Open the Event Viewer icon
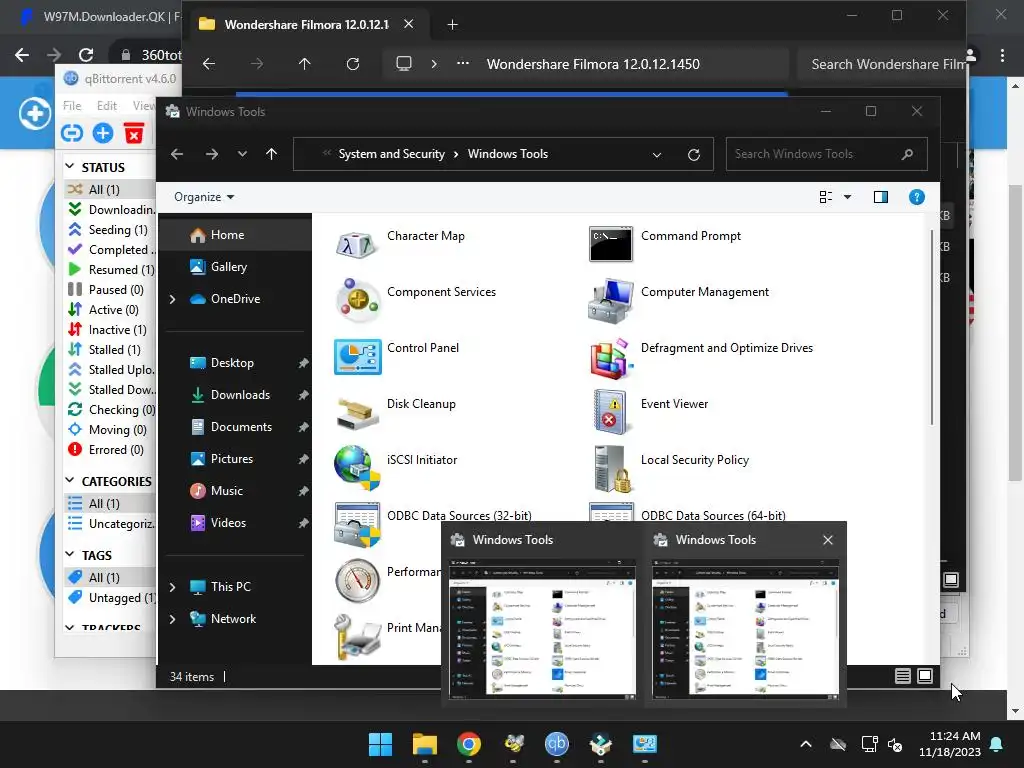This screenshot has width=1024, height=768. [x=611, y=413]
